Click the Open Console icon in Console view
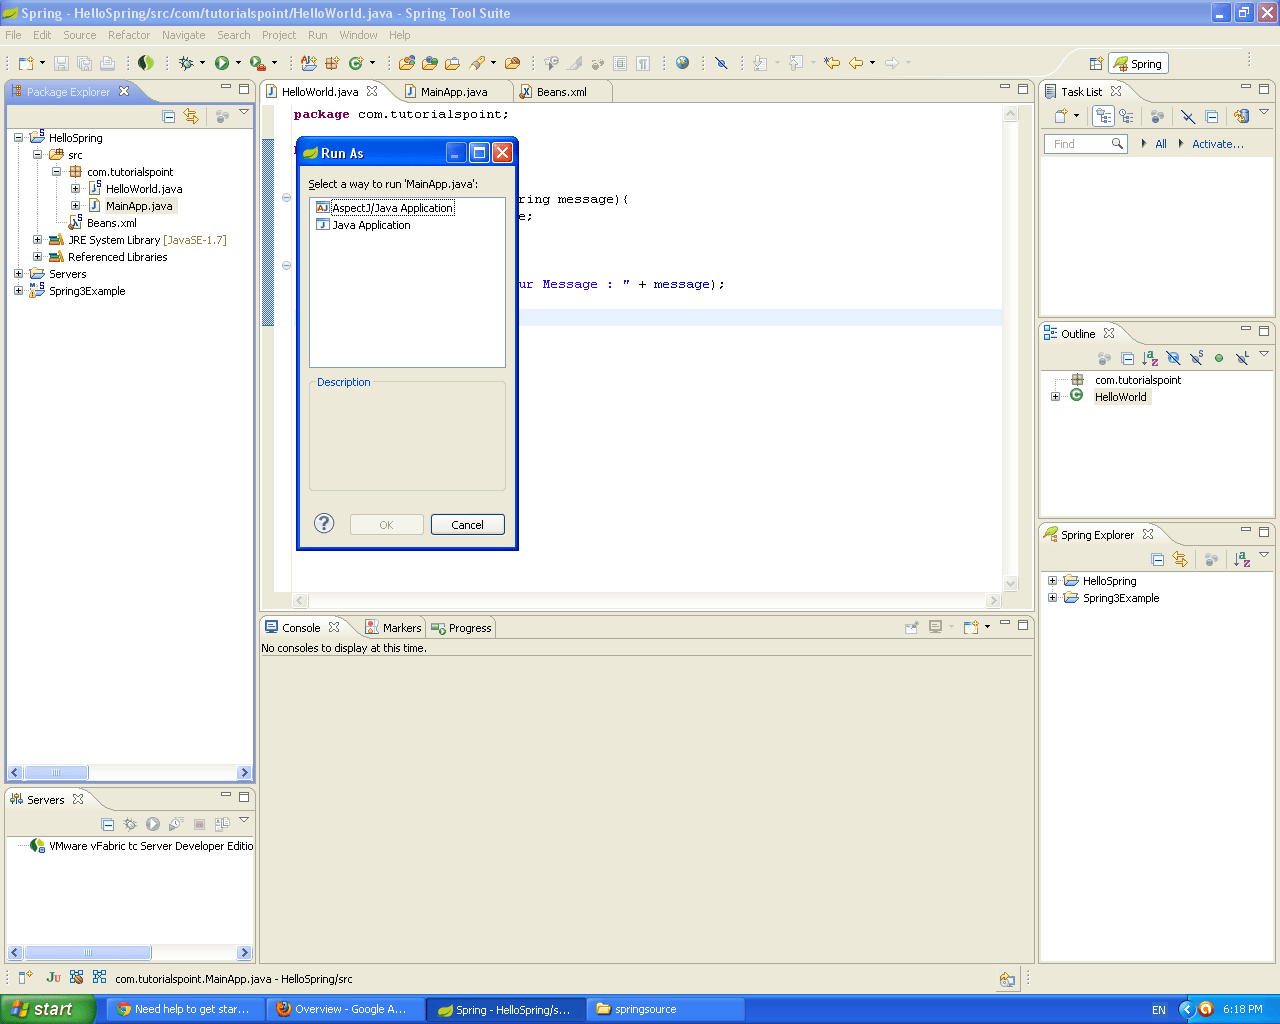The width and height of the screenshot is (1280, 1024). pos(971,627)
